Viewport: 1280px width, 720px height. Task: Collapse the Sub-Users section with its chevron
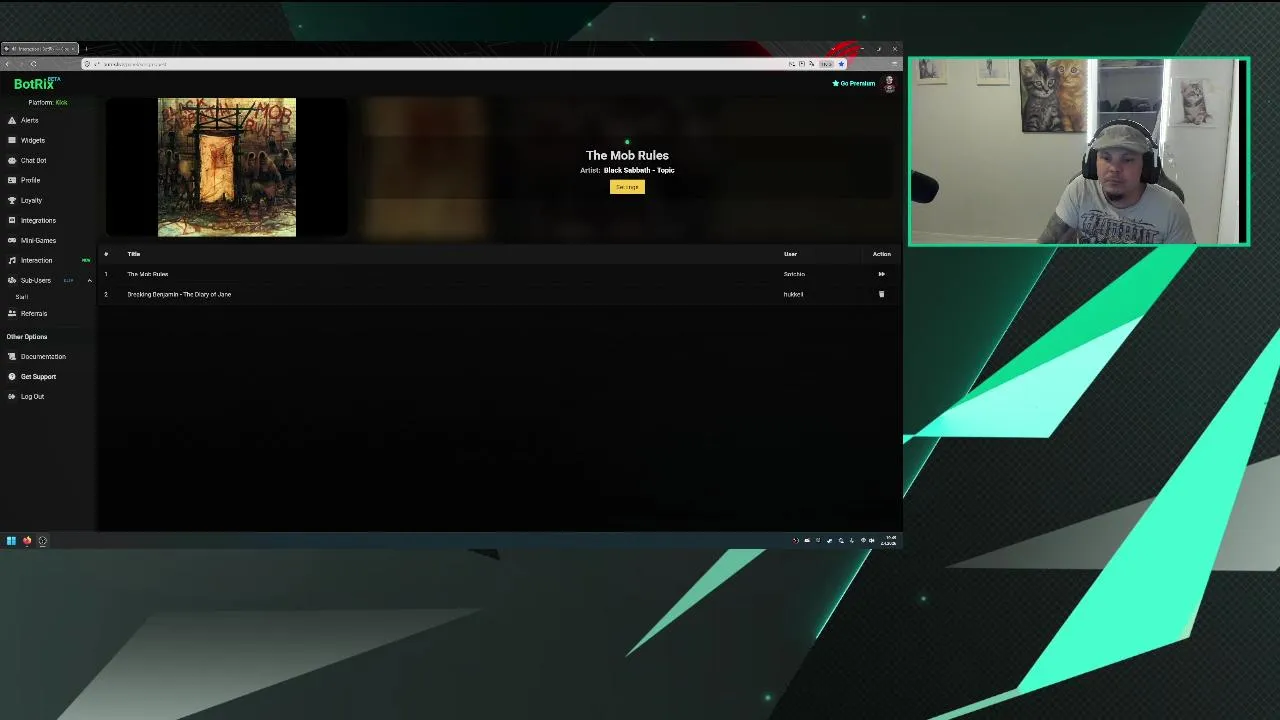pyautogui.click(x=89, y=280)
